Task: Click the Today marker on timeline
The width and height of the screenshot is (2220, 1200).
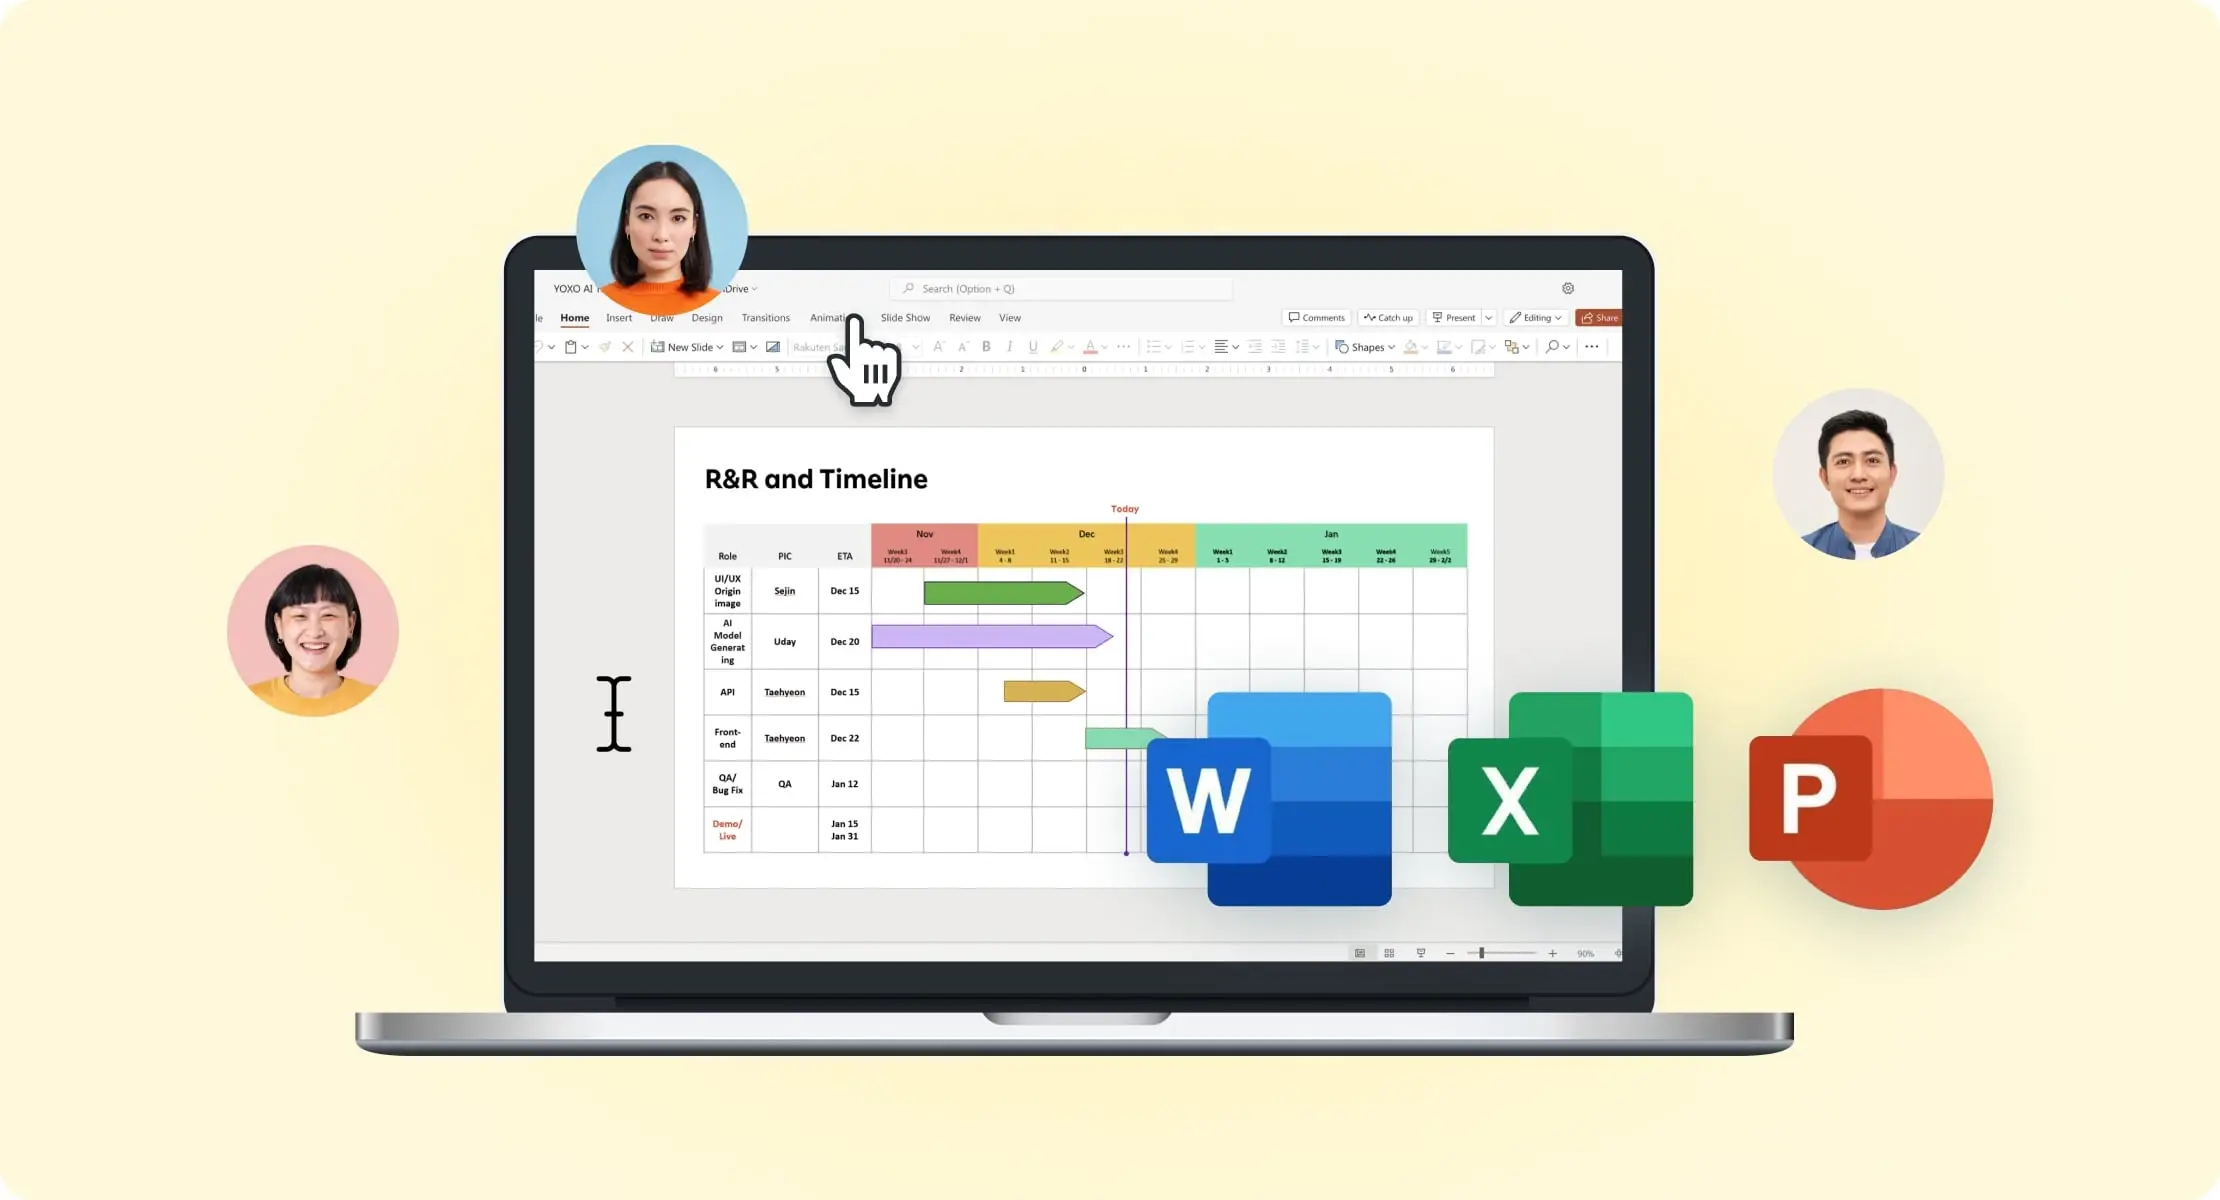Action: pyautogui.click(x=1126, y=508)
